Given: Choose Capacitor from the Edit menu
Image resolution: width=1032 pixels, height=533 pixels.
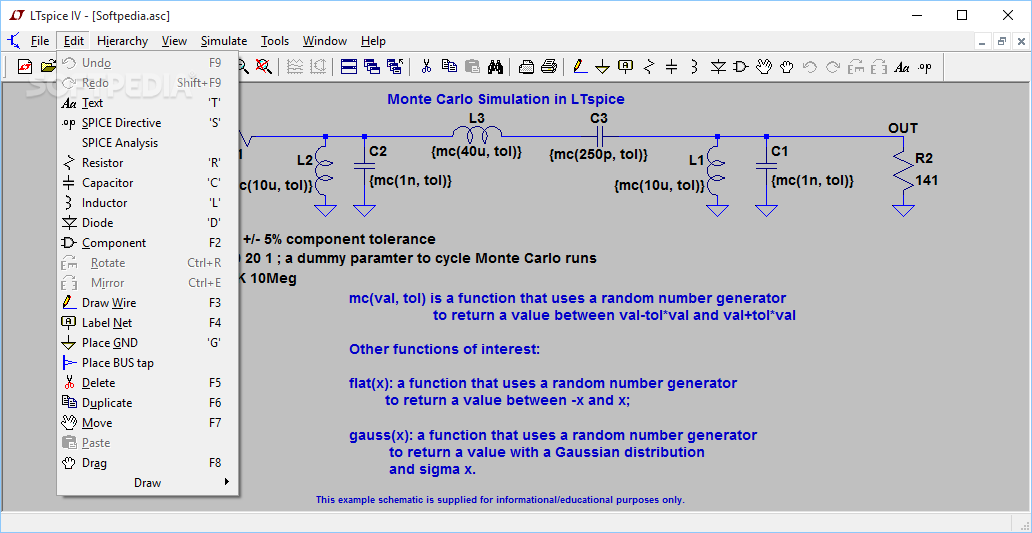Looking at the screenshot, I should coord(147,183).
